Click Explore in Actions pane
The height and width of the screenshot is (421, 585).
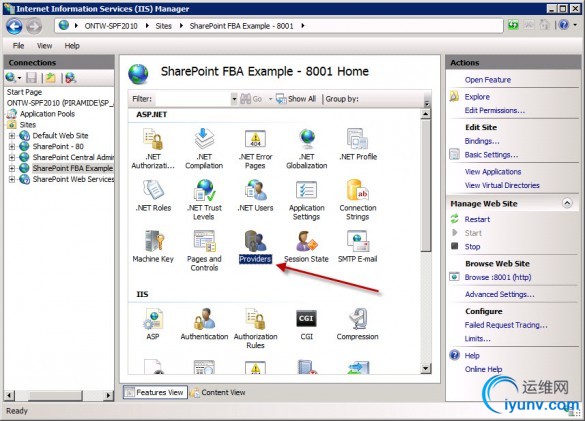(477, 97)
